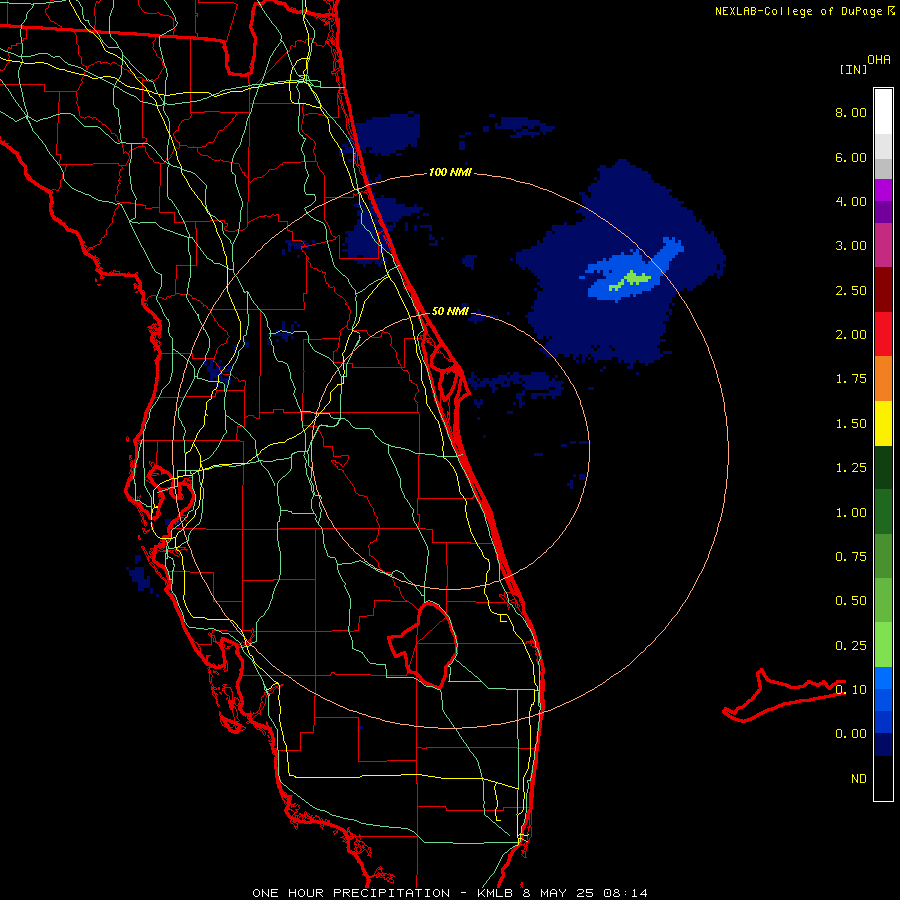900x900 pixels.
Task: Pick the dark maroon legend swatch
Action: pos(883,290)
